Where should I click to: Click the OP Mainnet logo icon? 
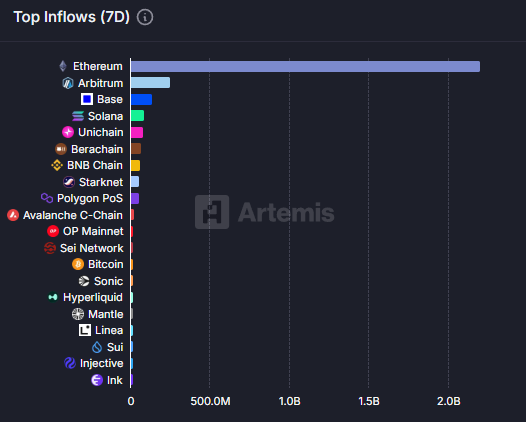click(x=53, y=231)
